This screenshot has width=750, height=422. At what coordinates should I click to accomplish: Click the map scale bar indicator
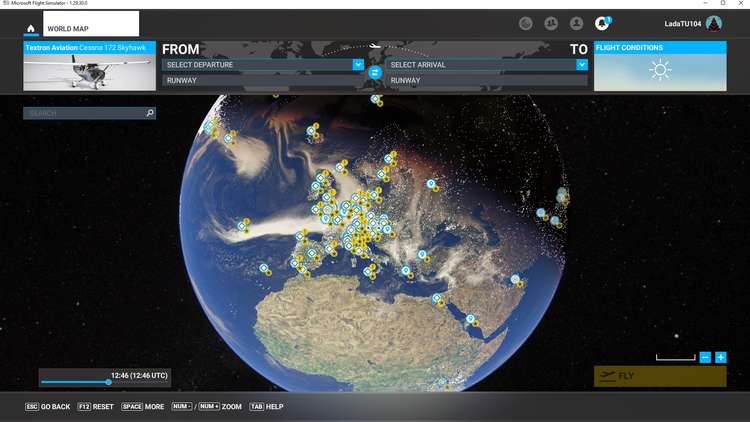(x=675, y=357)
